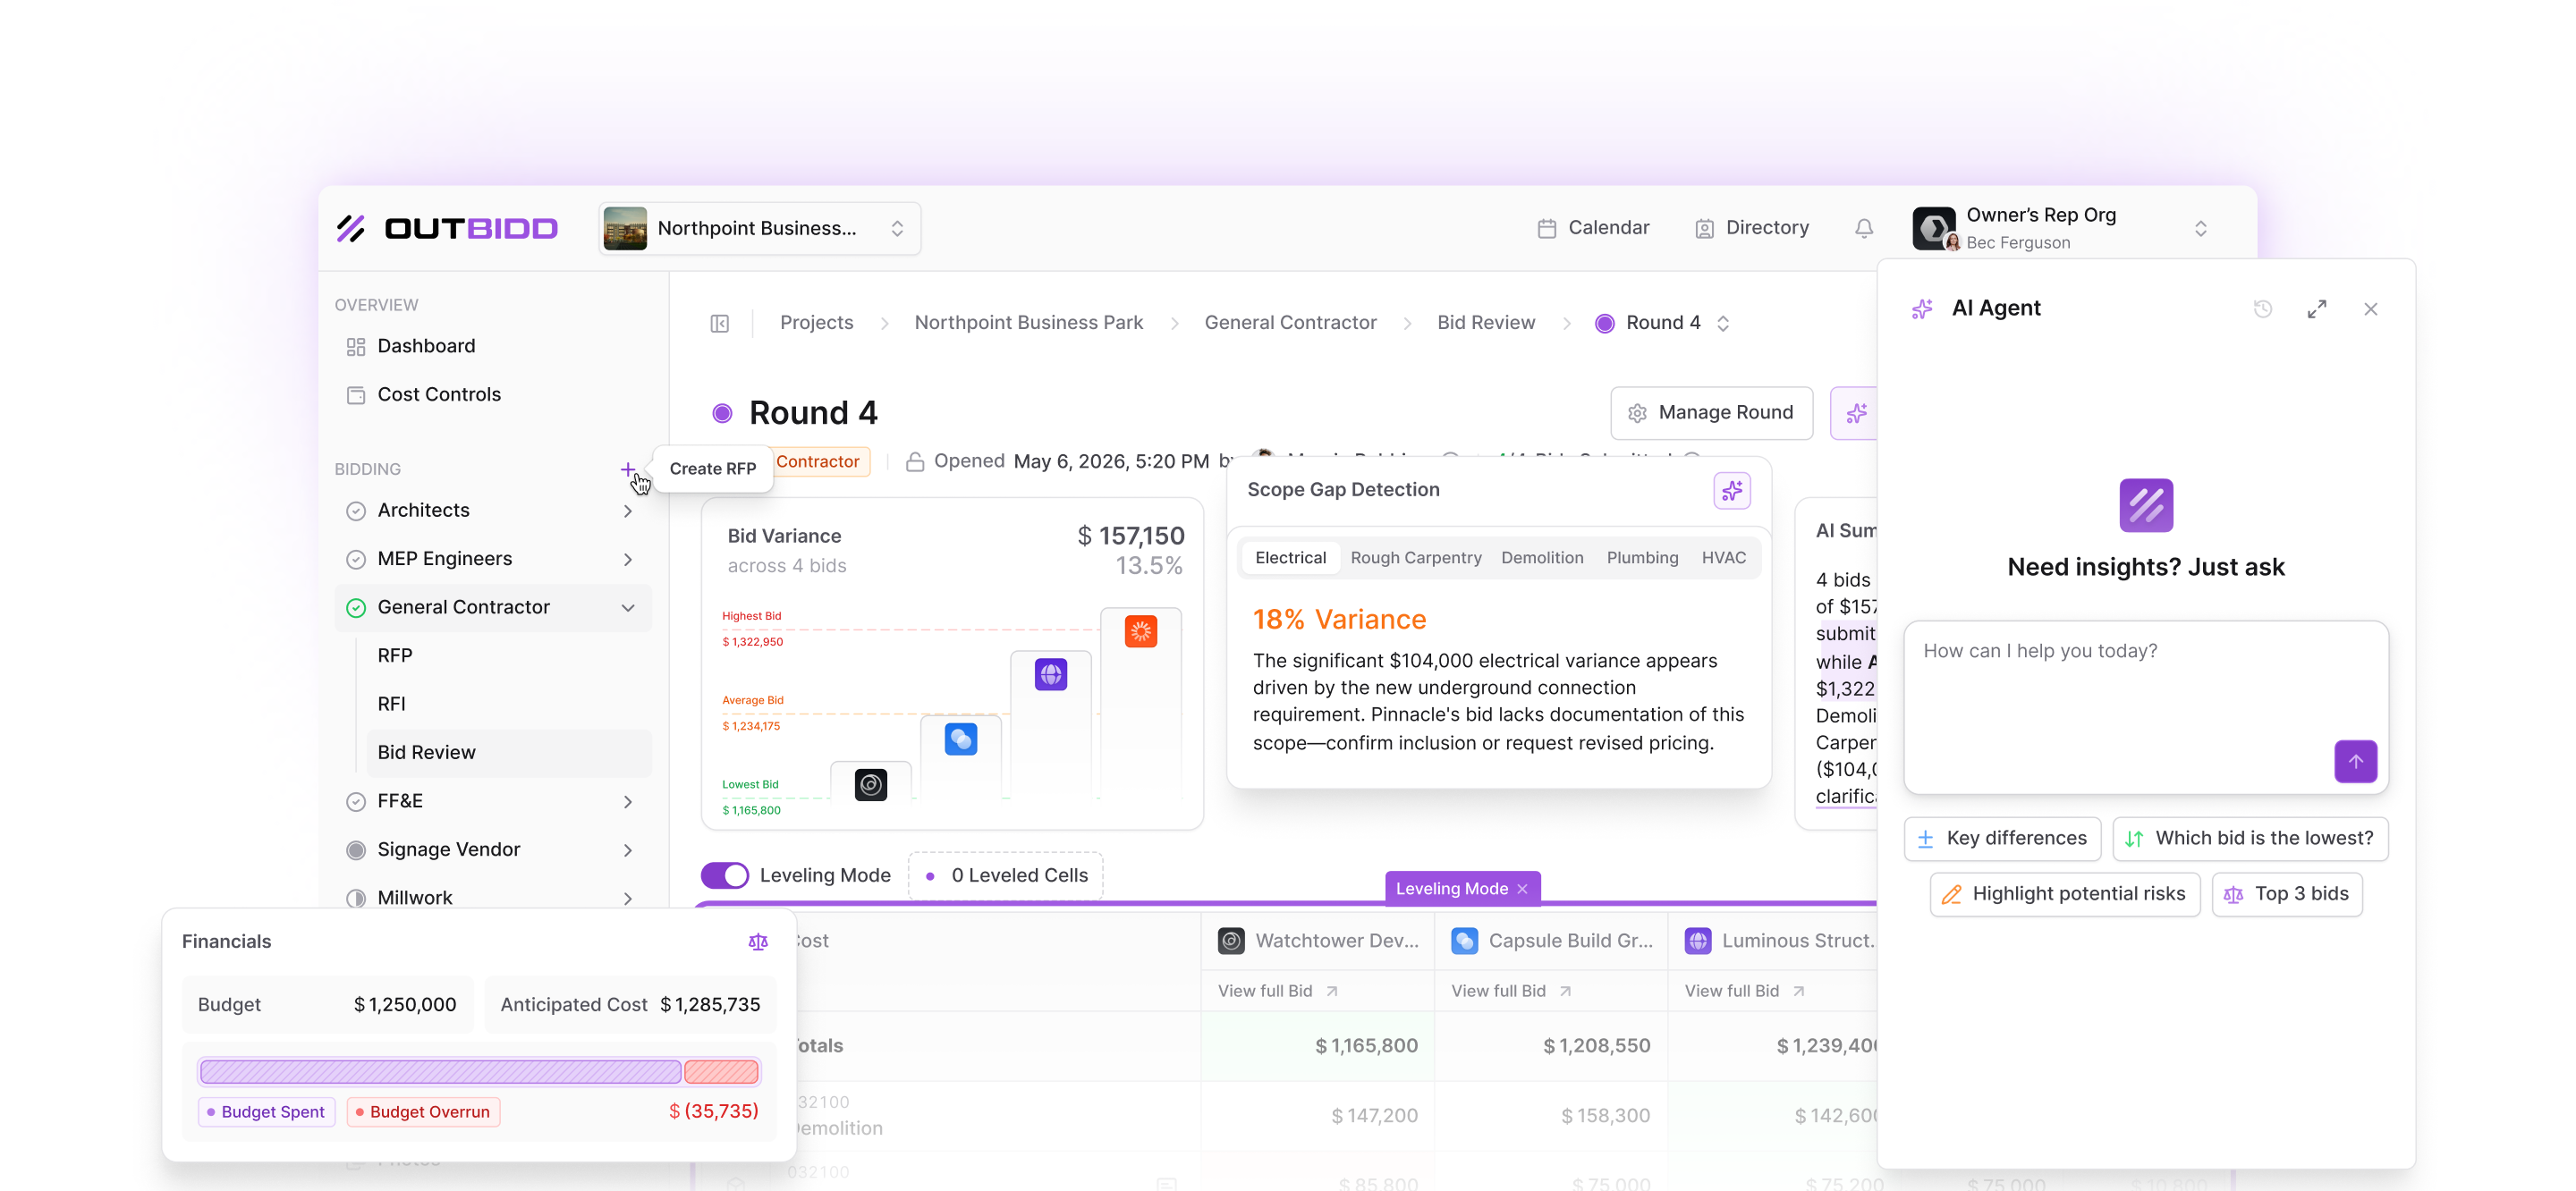View full bid for Watchtower Dev
This screenshot has height=1191, width=2576.
[1277, 991]
